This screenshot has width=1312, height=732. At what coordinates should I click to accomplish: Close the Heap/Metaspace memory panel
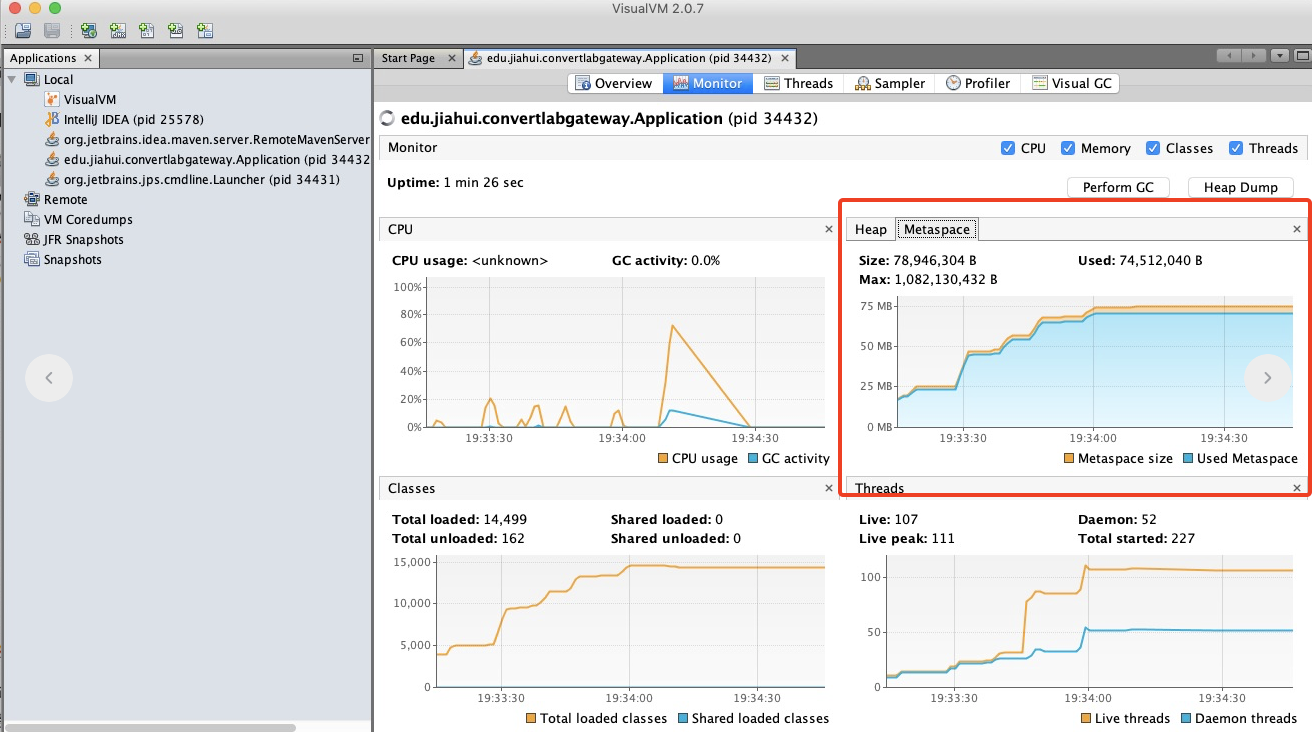[1297, 229]
